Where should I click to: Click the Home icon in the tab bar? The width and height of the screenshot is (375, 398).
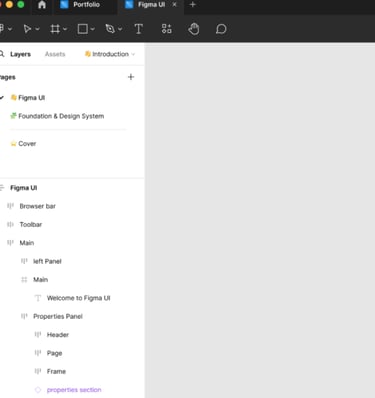click(42, 5)
